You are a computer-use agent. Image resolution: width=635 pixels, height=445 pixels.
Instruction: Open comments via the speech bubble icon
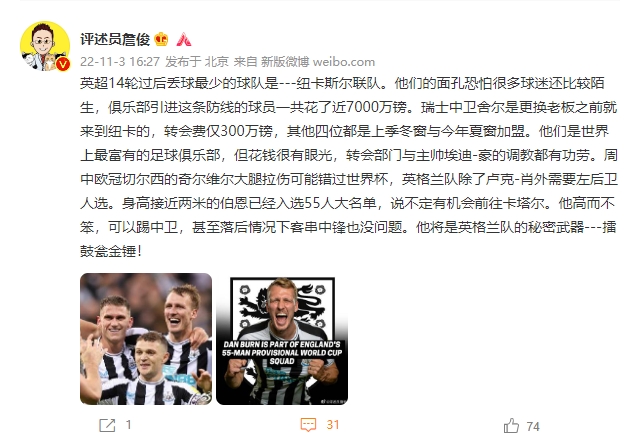click(308, 425)
